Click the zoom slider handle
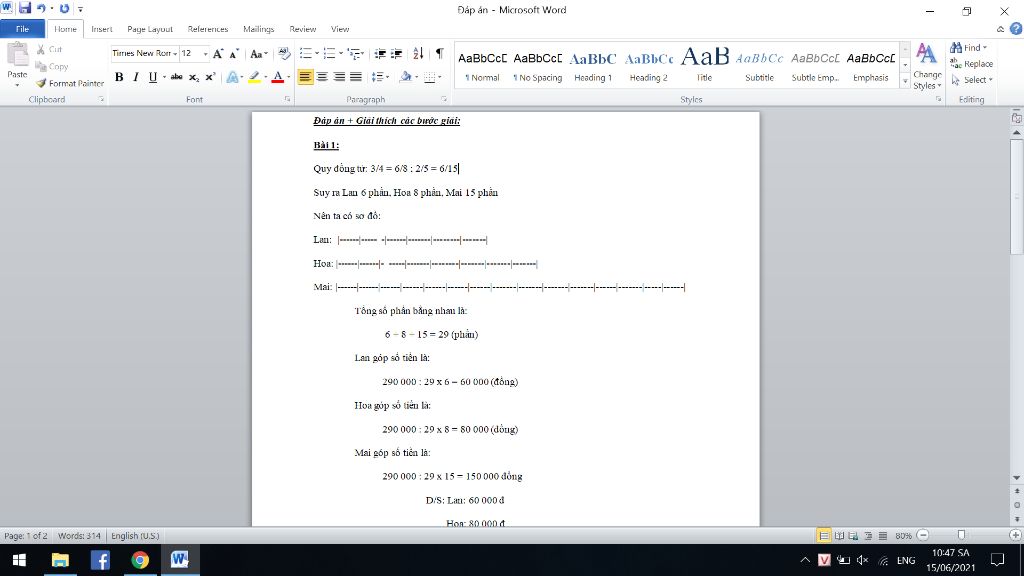Viewport: 1024px width, 576px height. point(961,536)
